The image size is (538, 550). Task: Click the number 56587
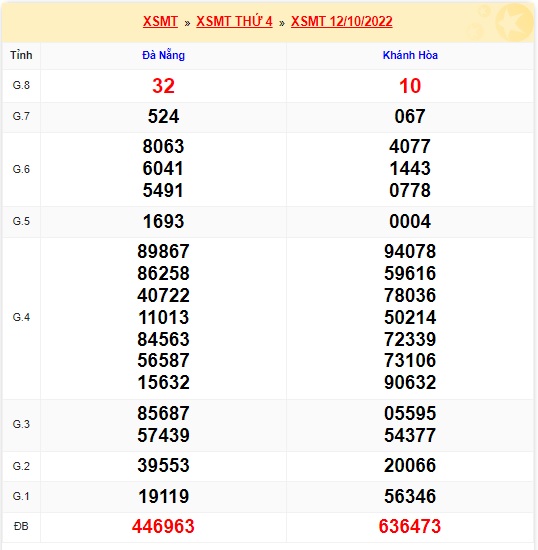click(163, 361)
